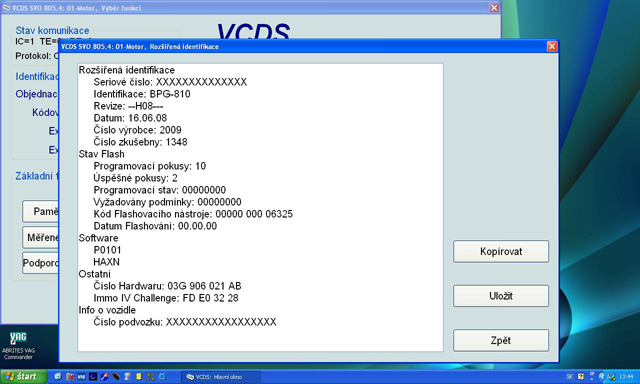Viewport: 640px width, 384px height.
Task: Switch to VCDS: Hlavní okno taskbar item
Action: click(221, 377)
